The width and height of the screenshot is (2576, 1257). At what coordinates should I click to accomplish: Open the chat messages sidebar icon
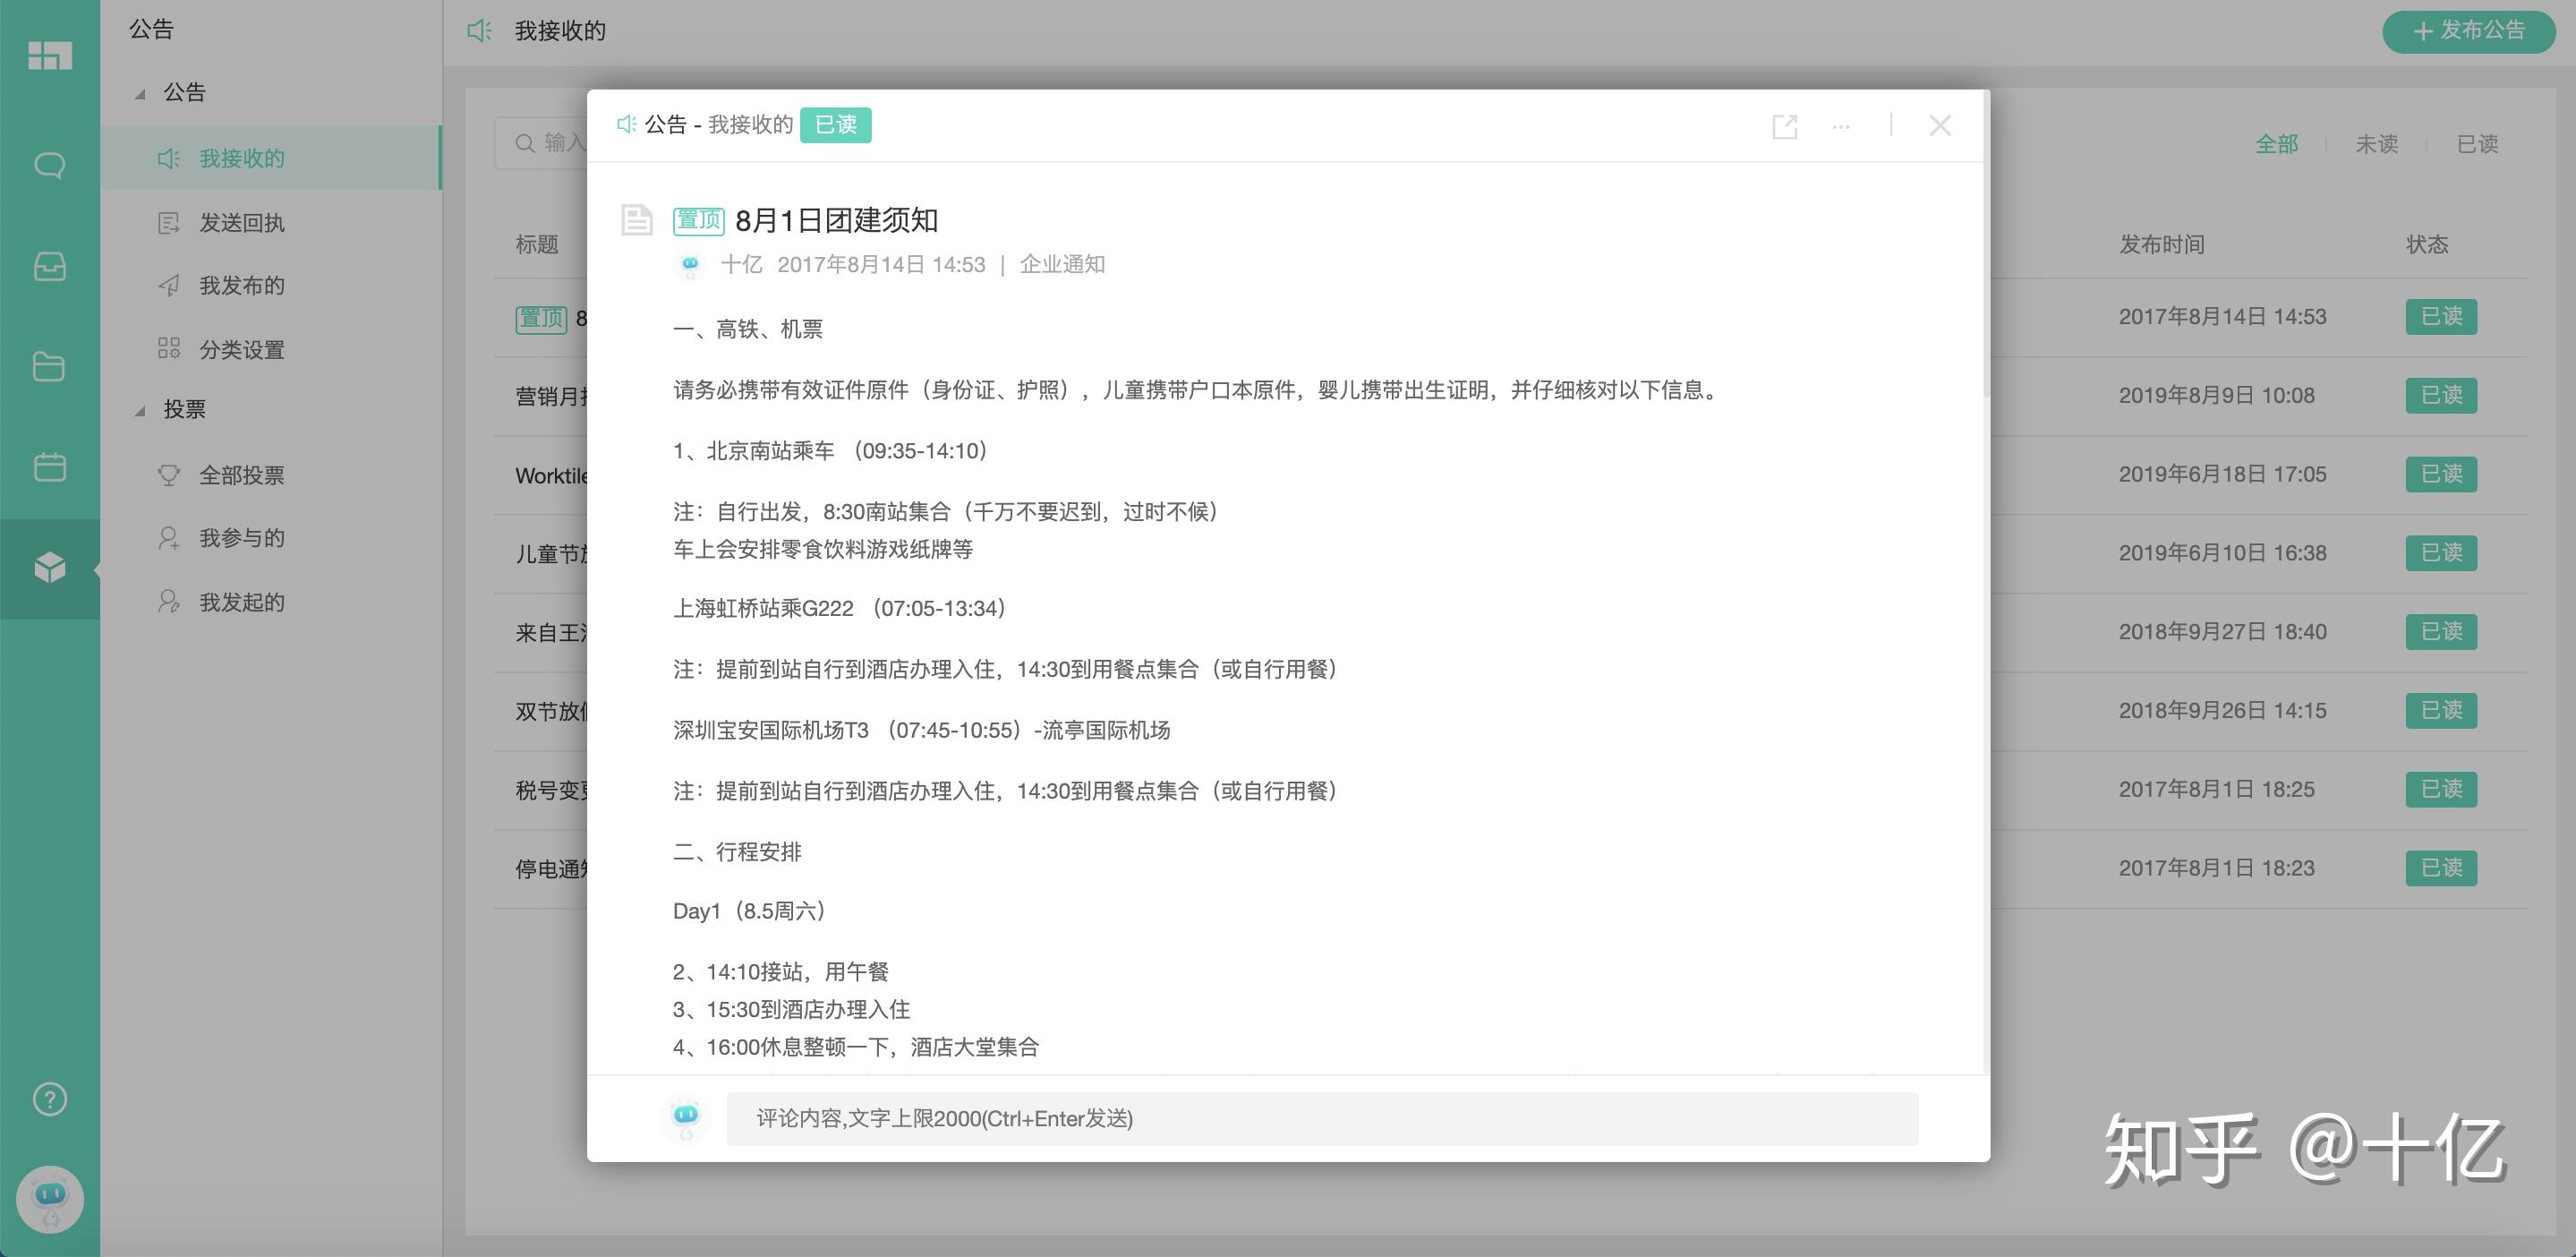tap(49, 165)
